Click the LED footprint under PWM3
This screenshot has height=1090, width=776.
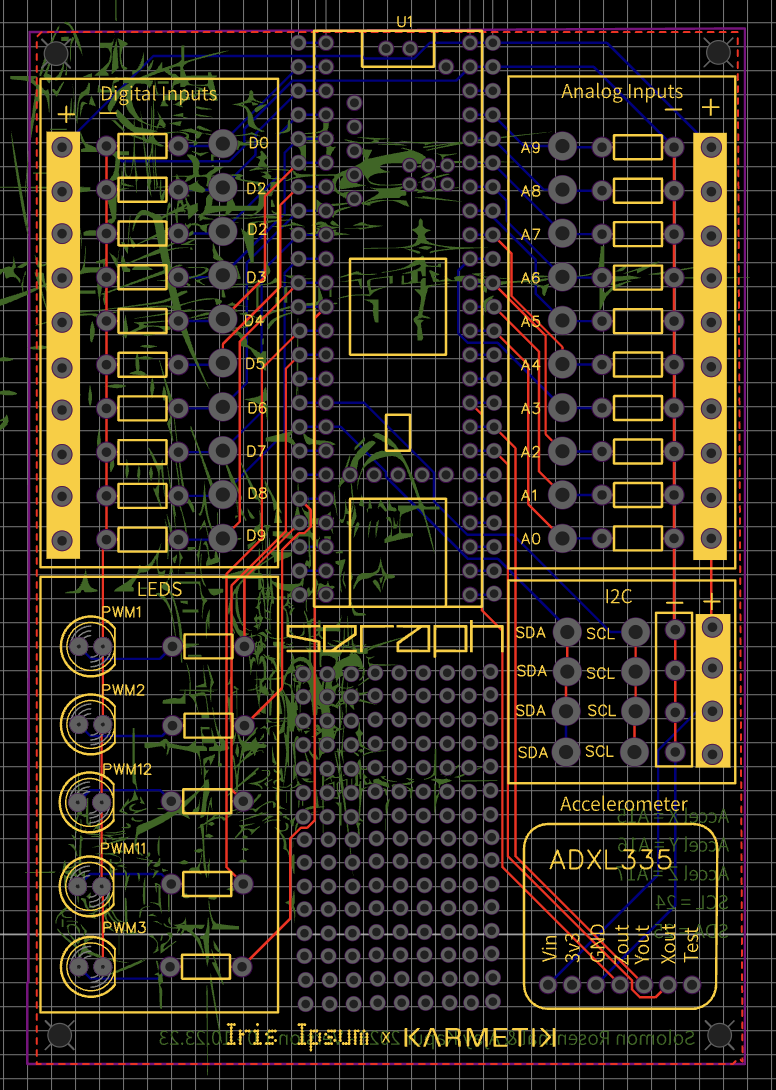[x=88, y=967]
